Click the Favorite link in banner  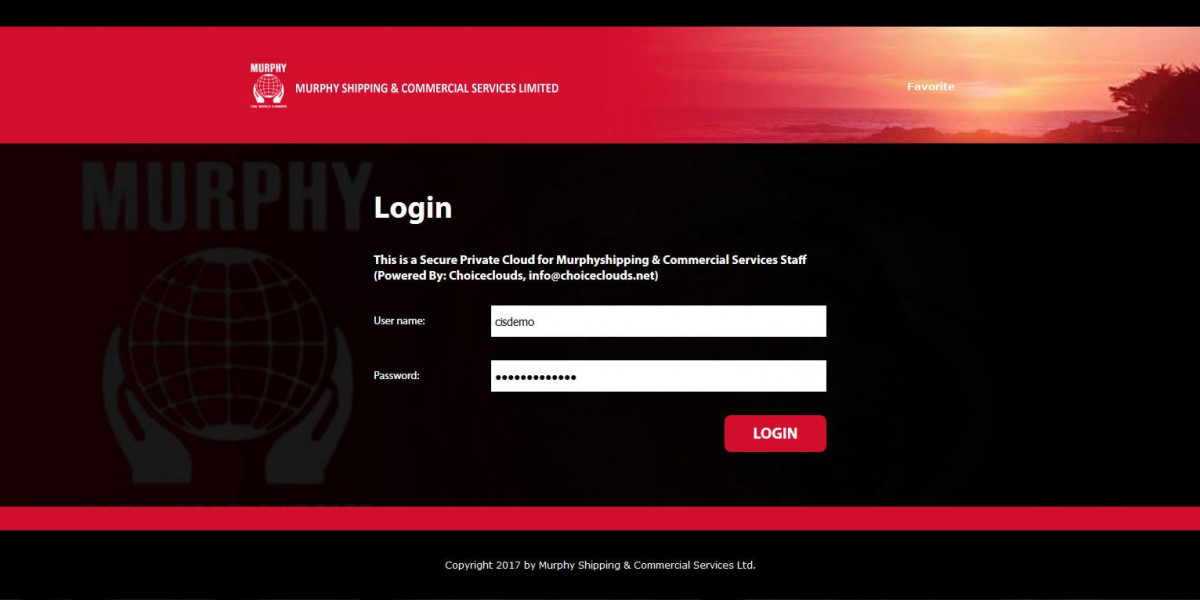[931, 87]
